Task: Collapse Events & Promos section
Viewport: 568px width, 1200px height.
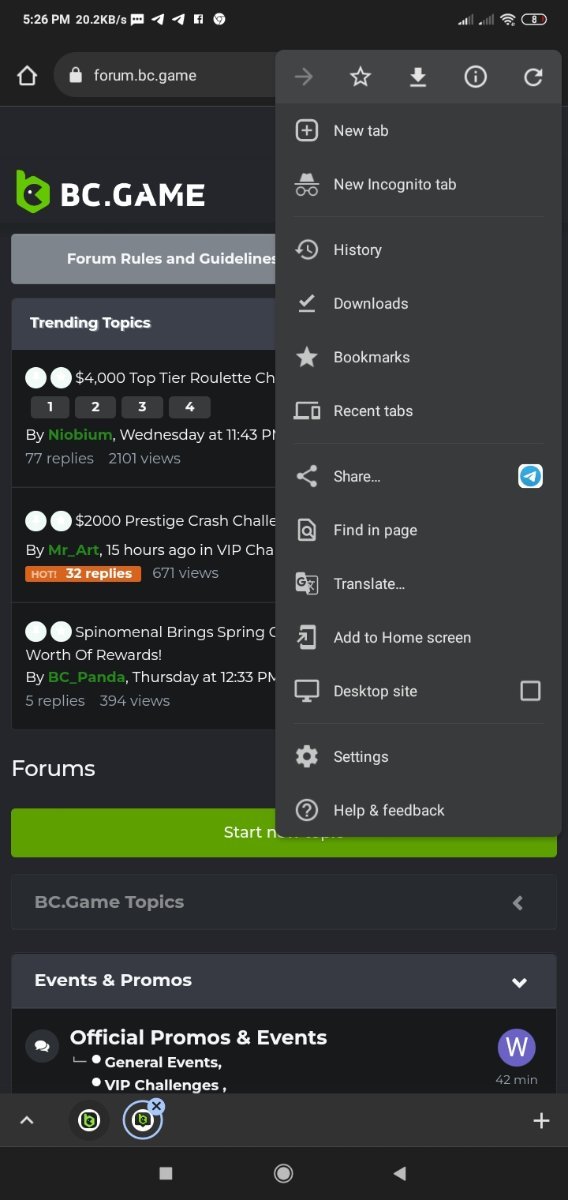Action: point(519,982)
